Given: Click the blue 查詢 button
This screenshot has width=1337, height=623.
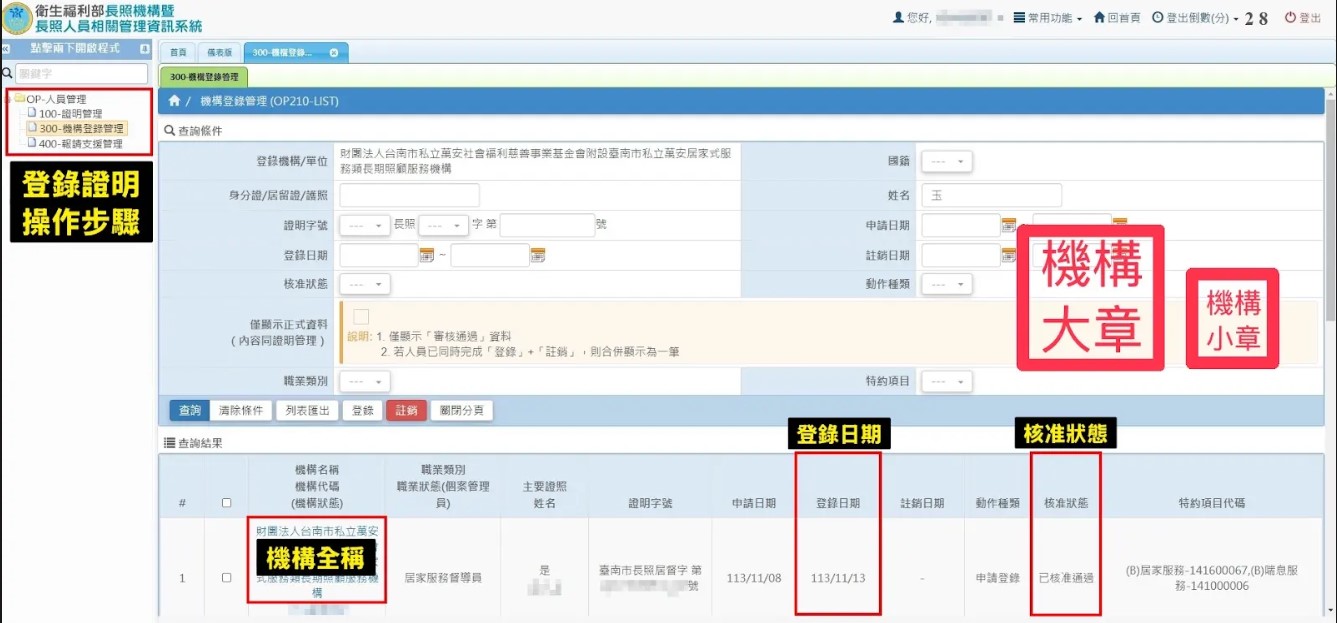Looking at the screenshot, I should click(x=189, y=410).
